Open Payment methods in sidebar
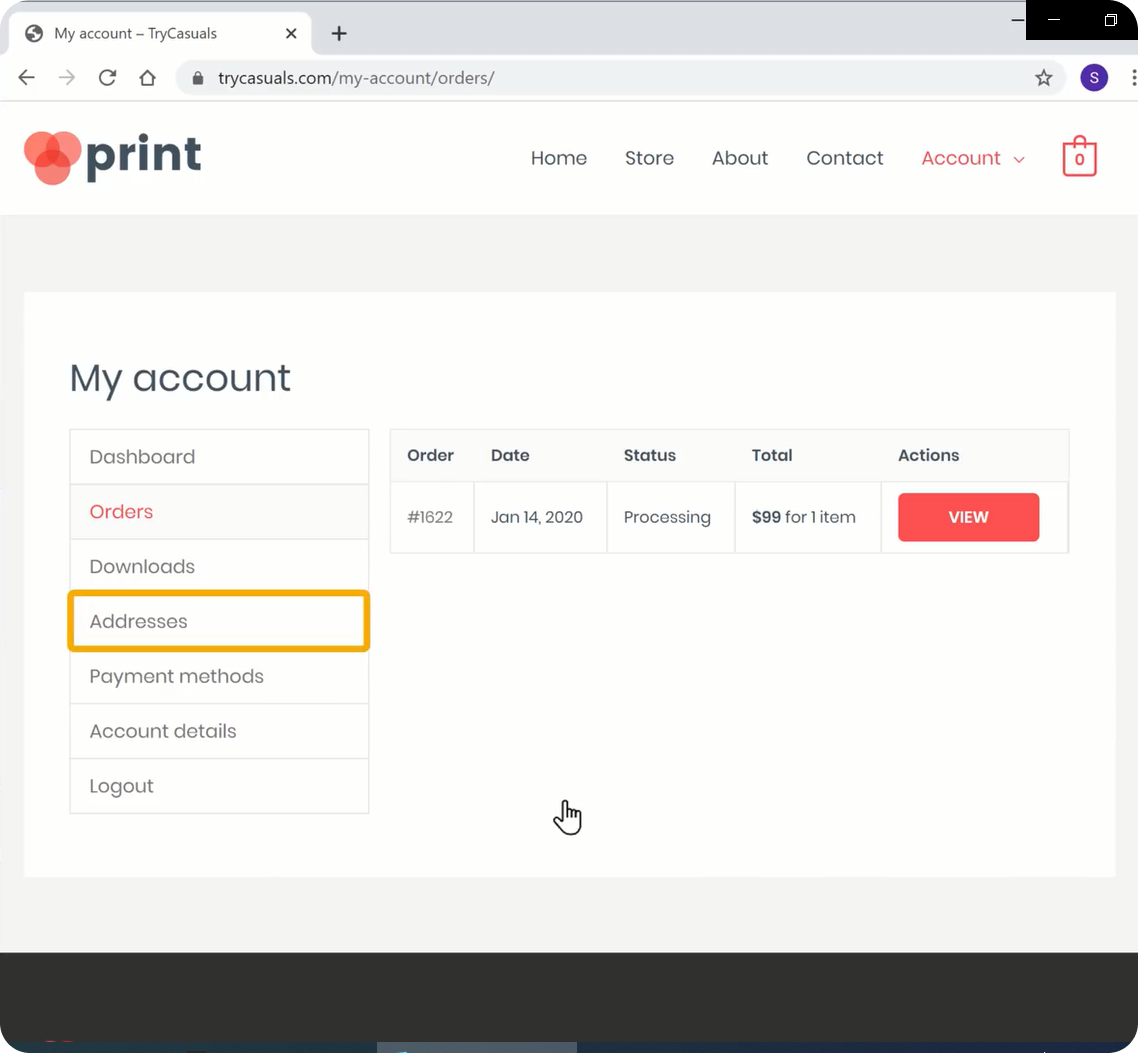1138x1053 pixels. [219, 676]
